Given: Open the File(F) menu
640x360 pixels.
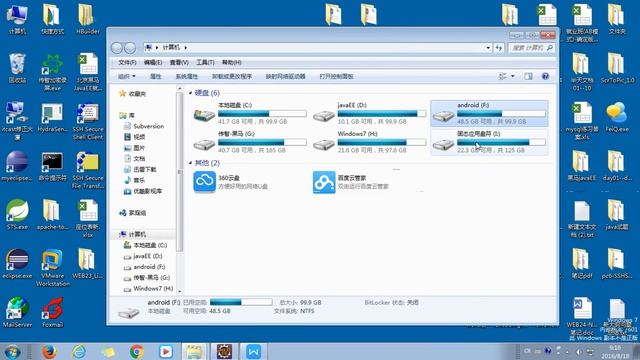Looking at the screenshot, I should [x=127, y=62].
